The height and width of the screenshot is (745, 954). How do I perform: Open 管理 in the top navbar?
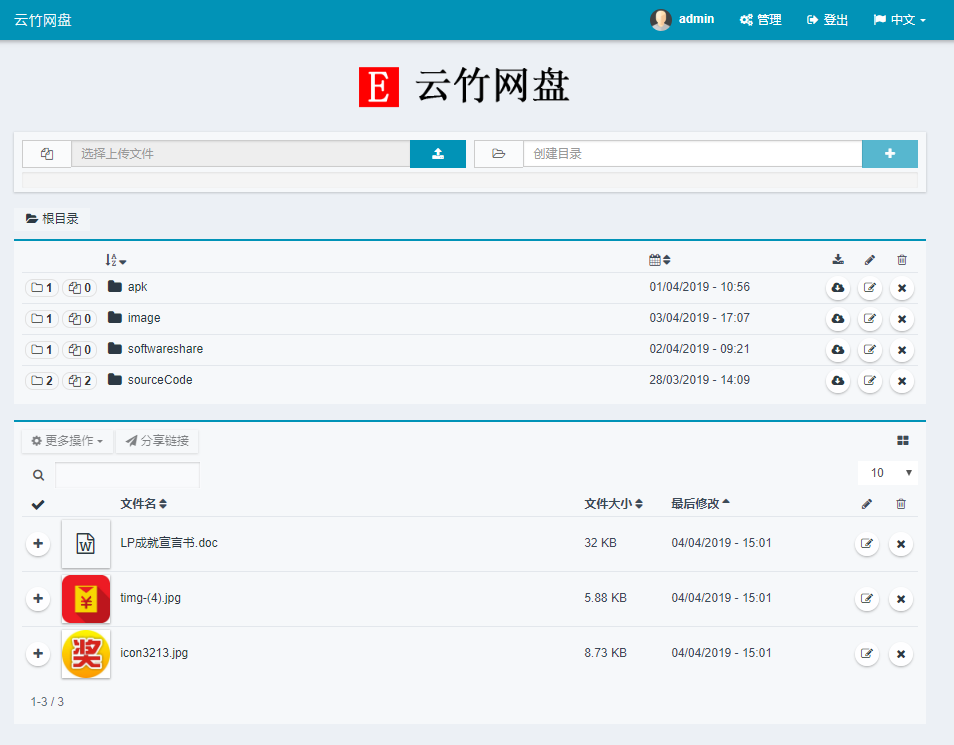[760, 19]
